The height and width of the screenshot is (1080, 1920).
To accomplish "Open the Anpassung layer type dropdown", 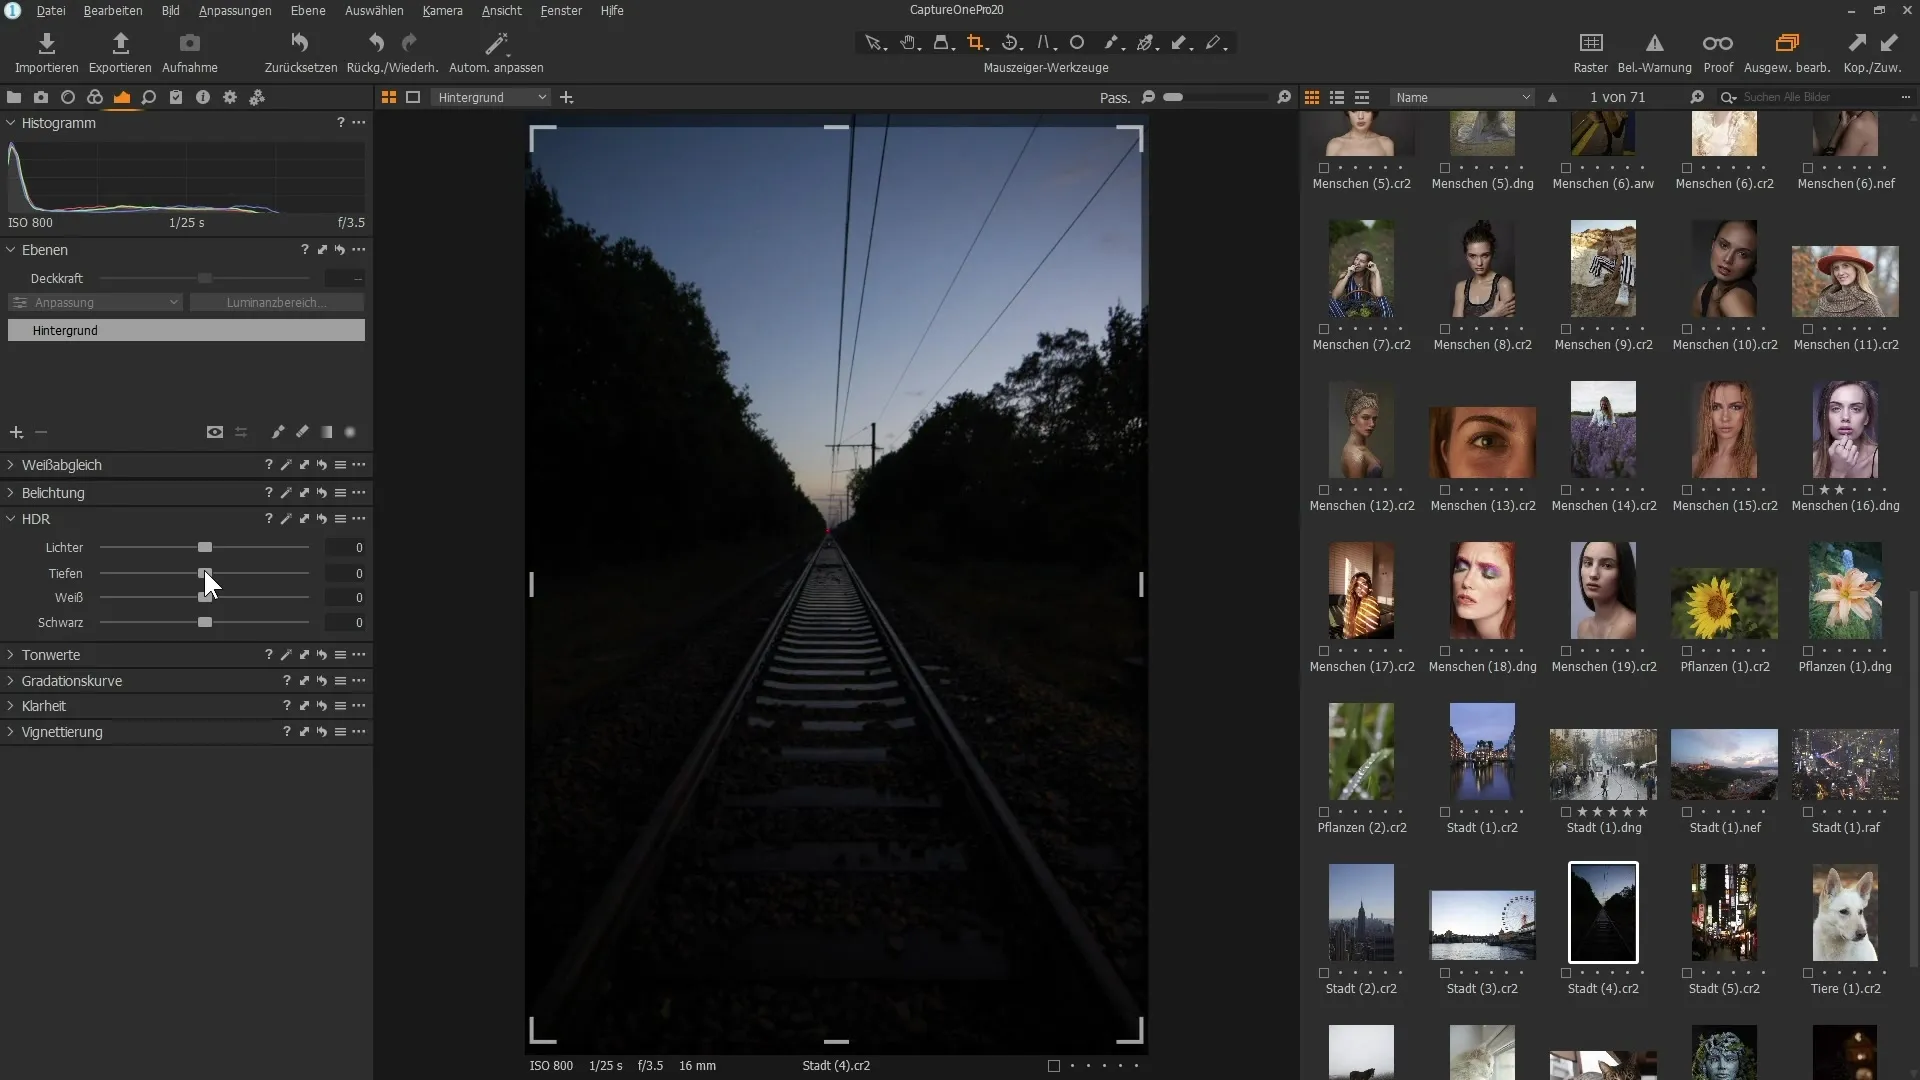I will point(95,302).
